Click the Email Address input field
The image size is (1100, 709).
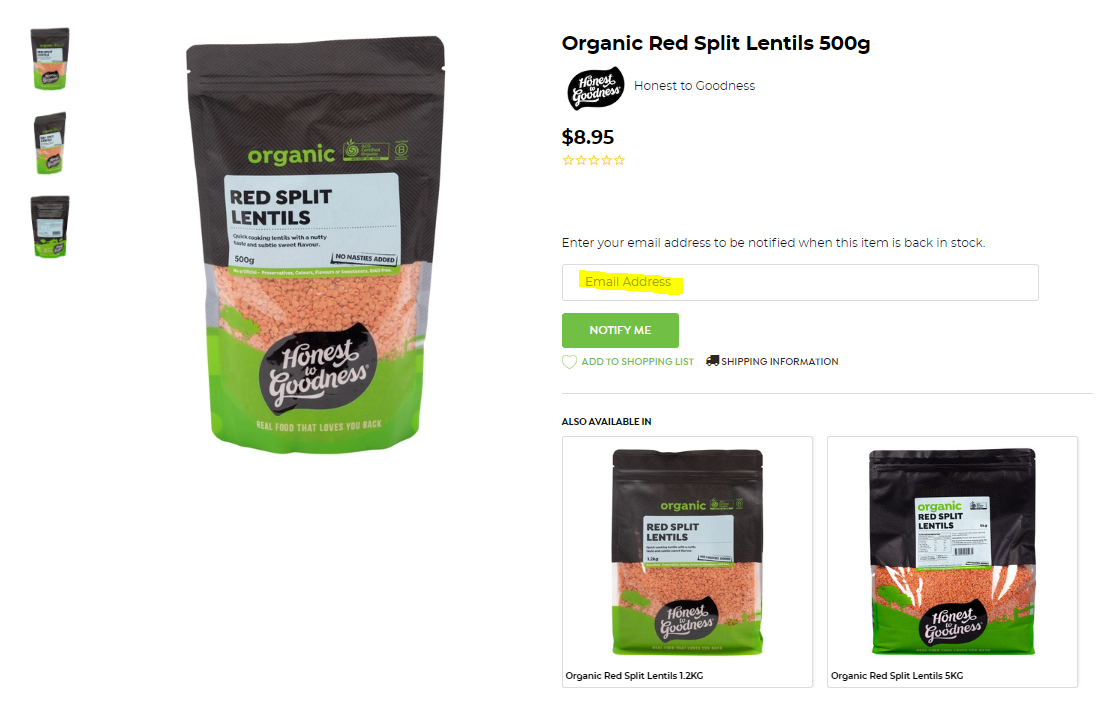point(800,283)
